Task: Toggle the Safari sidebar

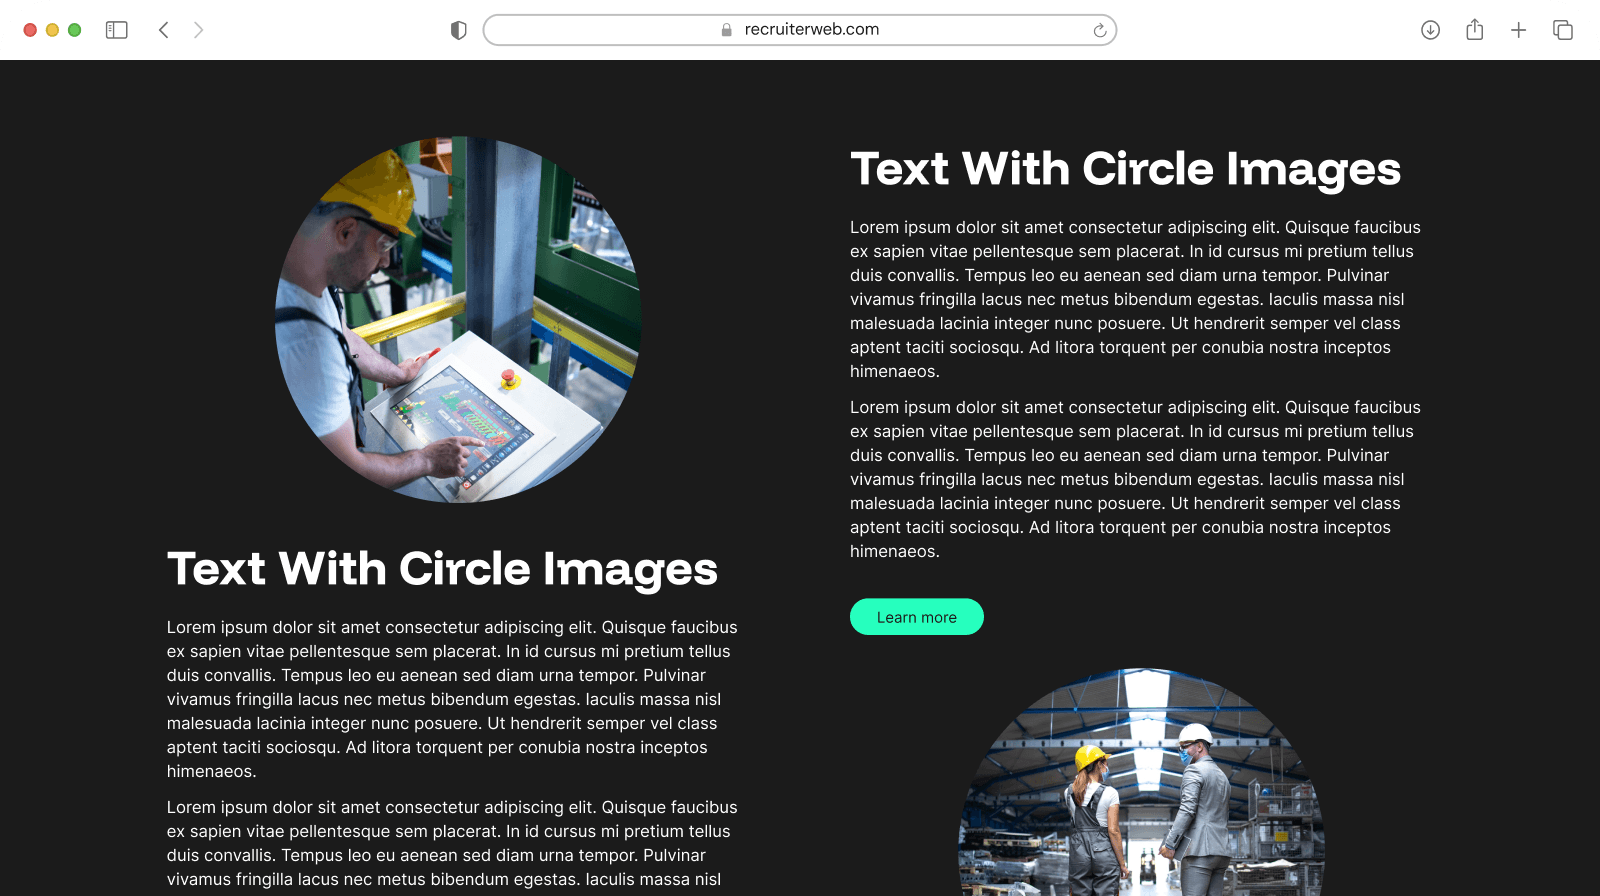Action: coord(117,30)
